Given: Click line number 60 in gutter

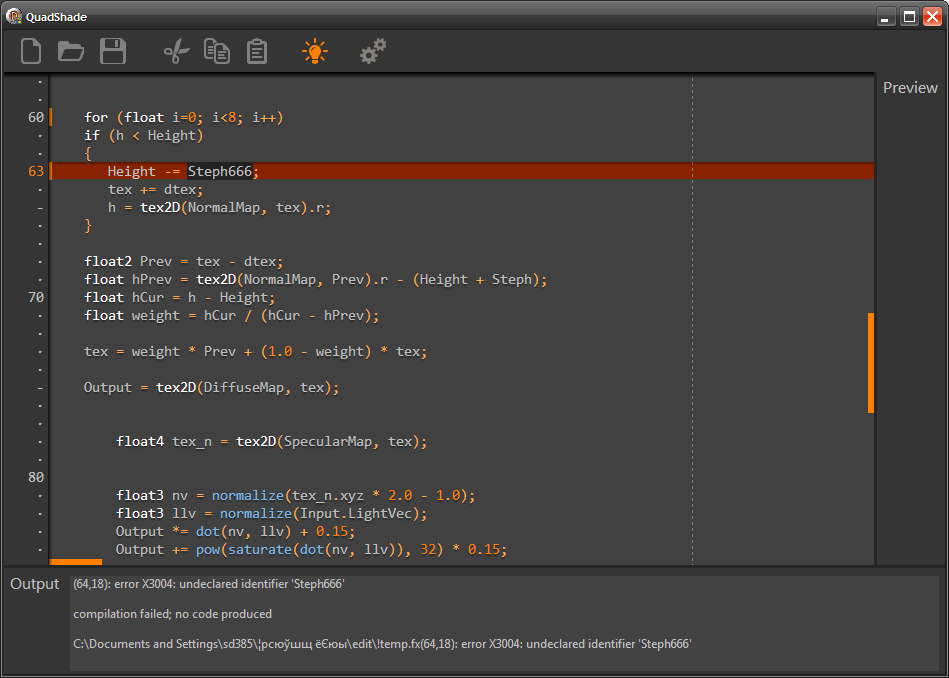Looking at the screenshot, I should click(36, 117).
